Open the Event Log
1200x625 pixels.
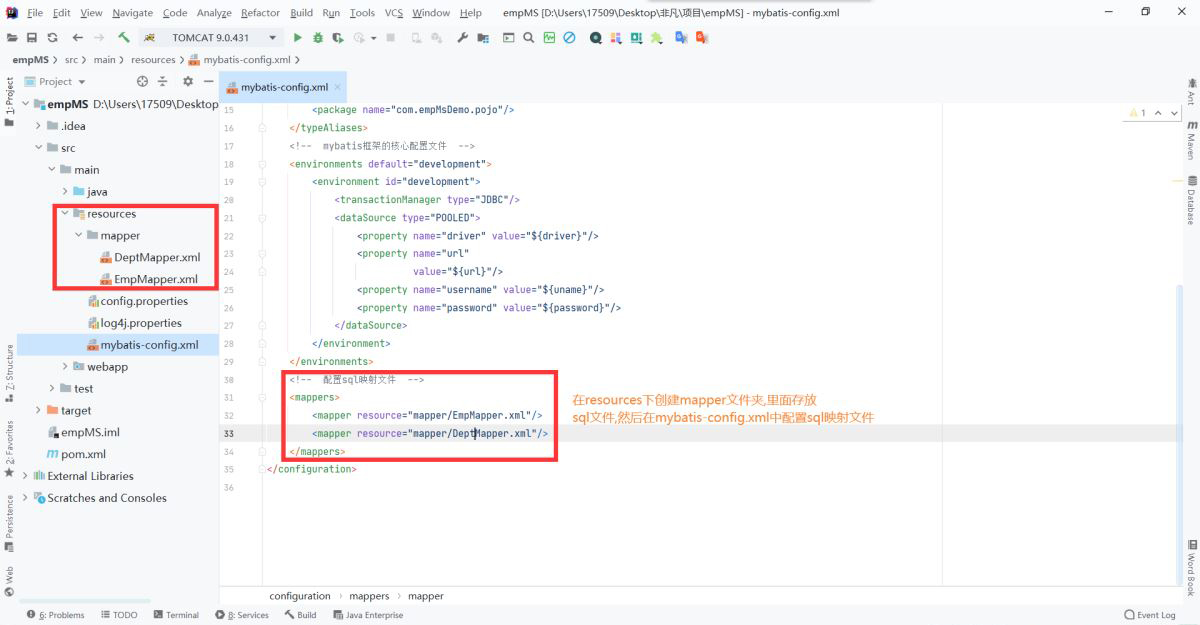click(x=1150, y=615)
